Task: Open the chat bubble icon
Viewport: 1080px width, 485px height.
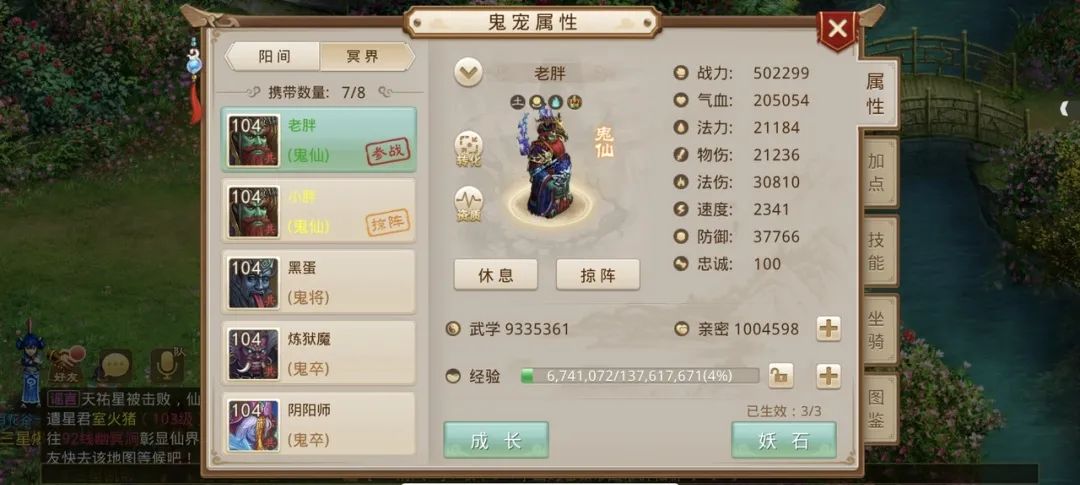Action: tap(116, 366)
